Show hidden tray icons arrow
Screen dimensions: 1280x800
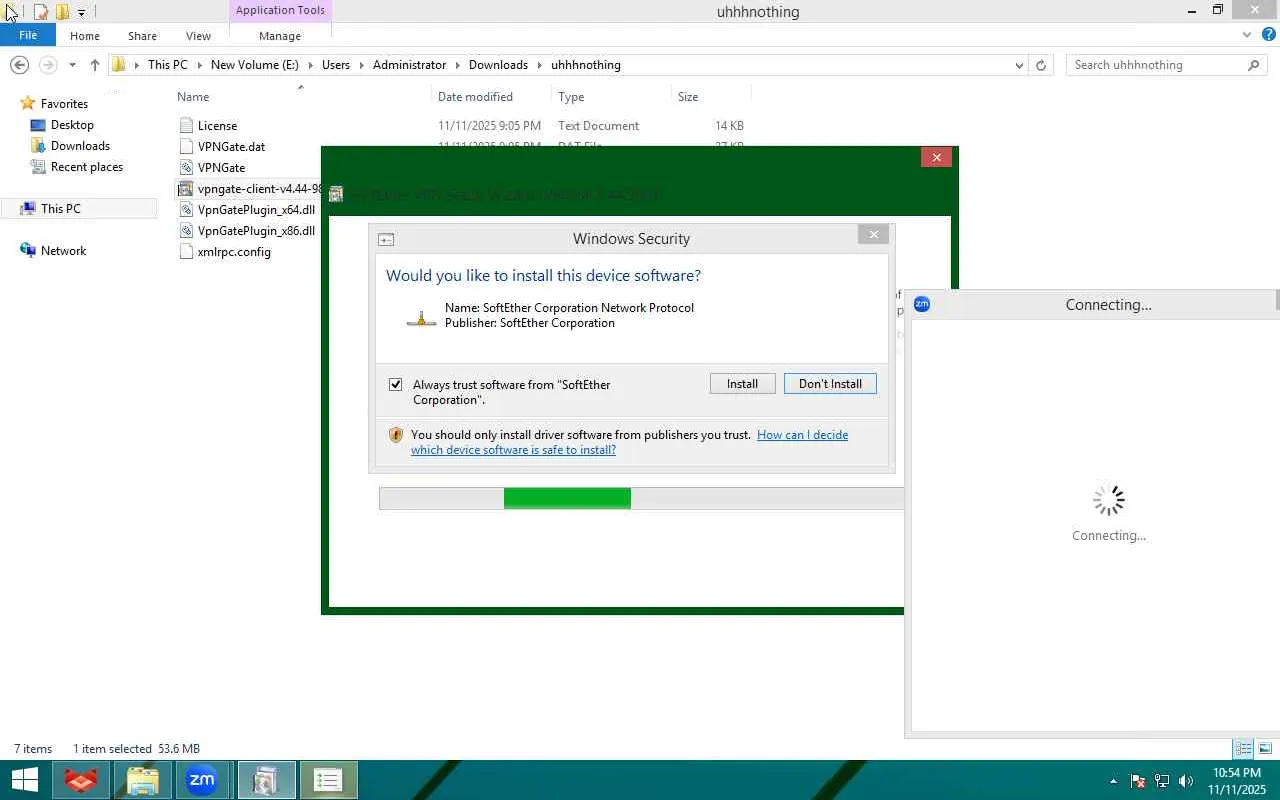click(1113, 781)
